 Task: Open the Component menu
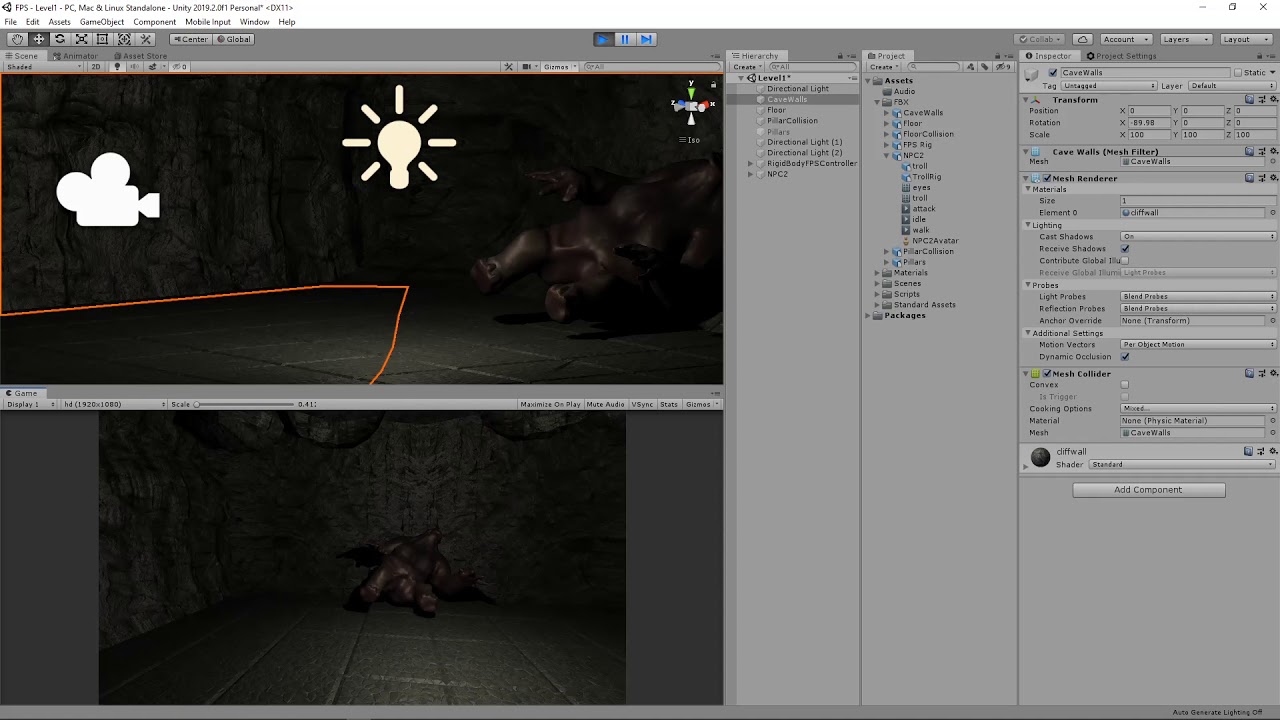(x=154, y=22)
